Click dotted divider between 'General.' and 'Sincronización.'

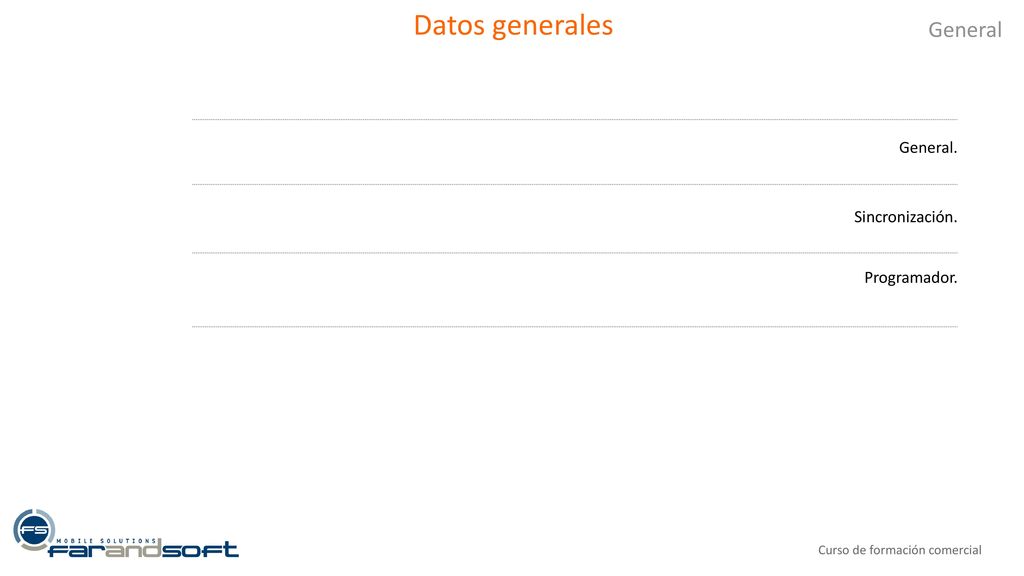[575, 185]
